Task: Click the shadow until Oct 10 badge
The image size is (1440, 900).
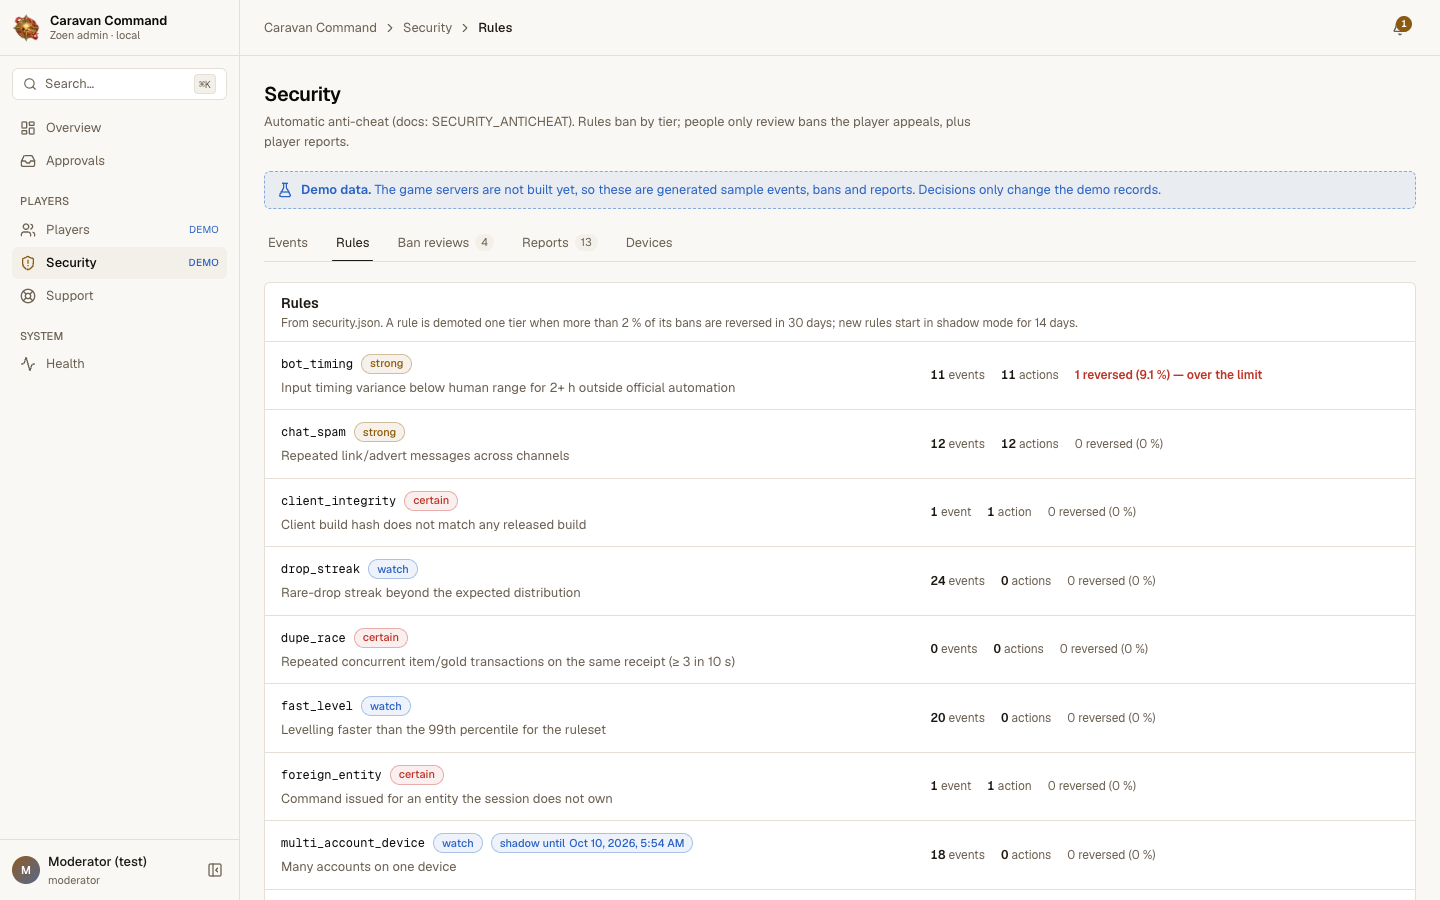Action: (x=592, y=843)
